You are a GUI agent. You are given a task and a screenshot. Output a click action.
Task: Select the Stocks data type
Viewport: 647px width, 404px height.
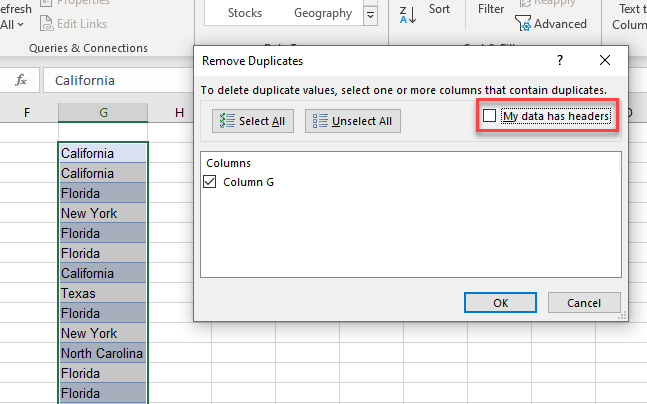[x=245, y=13]
